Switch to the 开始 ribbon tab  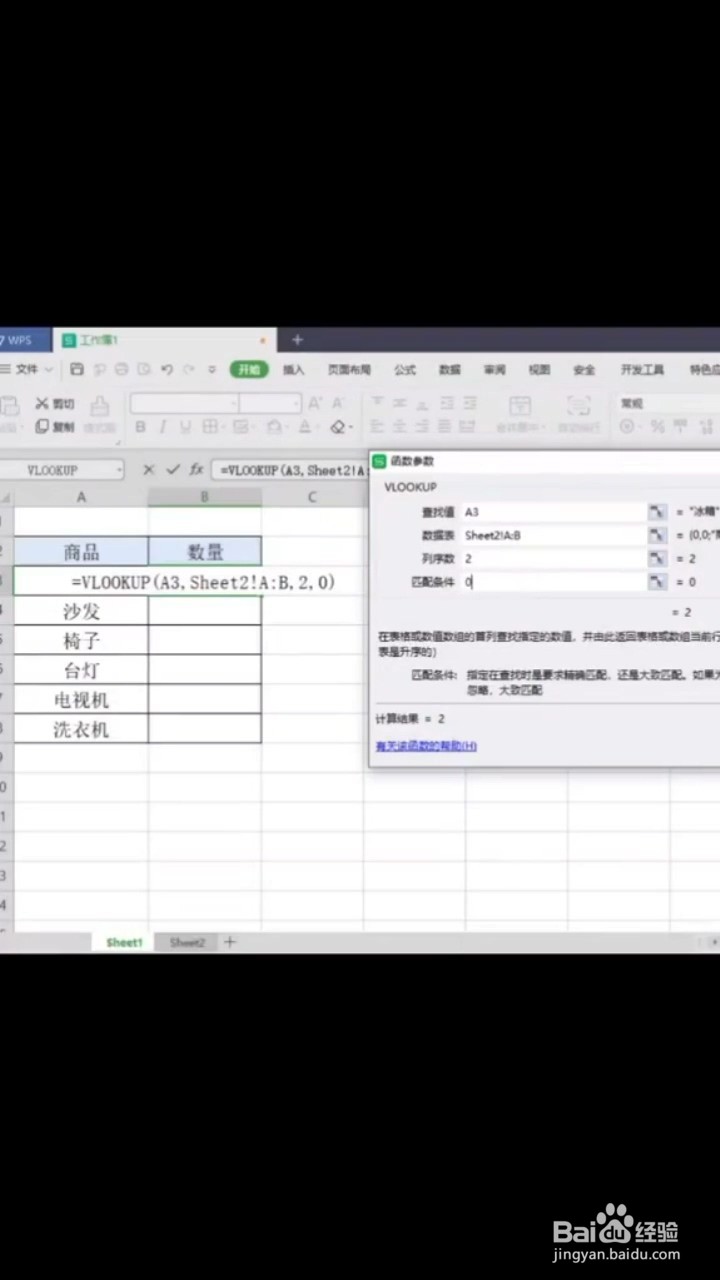249,369
